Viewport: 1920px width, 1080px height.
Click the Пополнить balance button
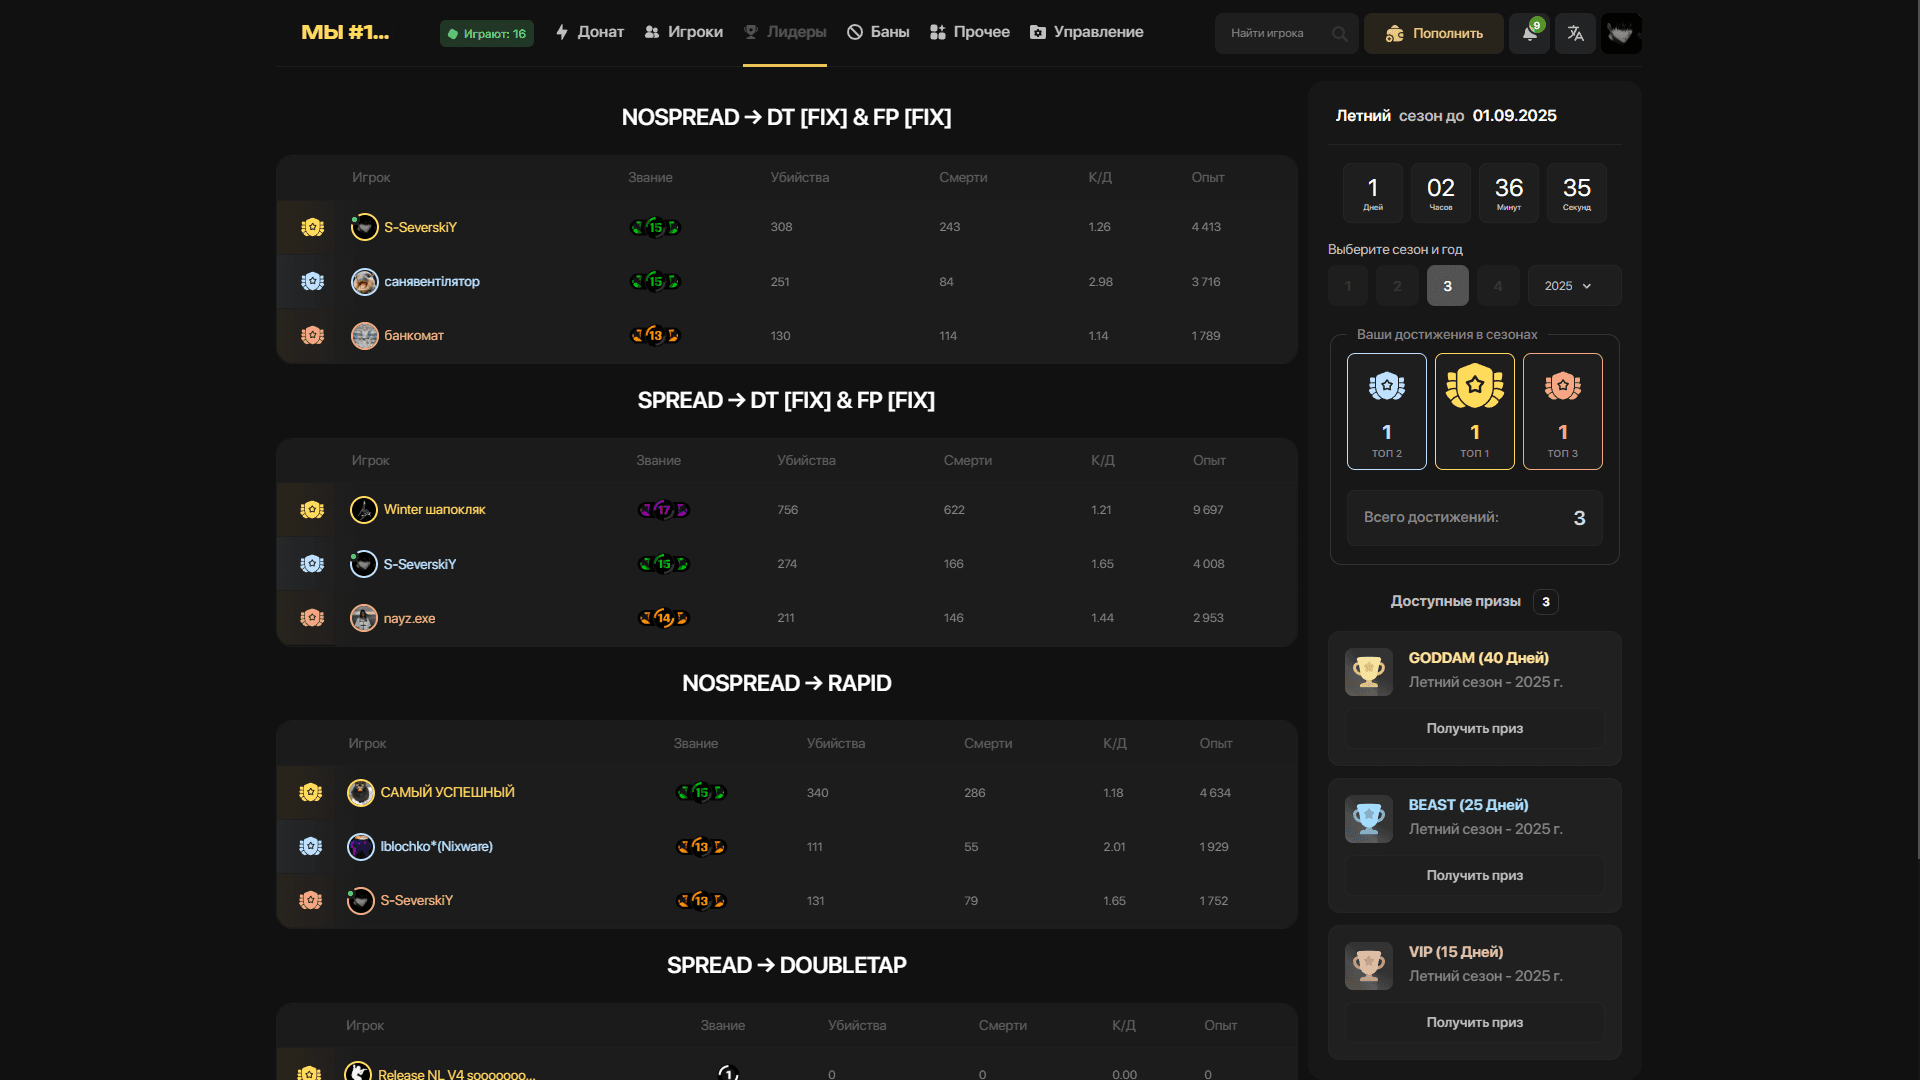tap(1434, 33)
